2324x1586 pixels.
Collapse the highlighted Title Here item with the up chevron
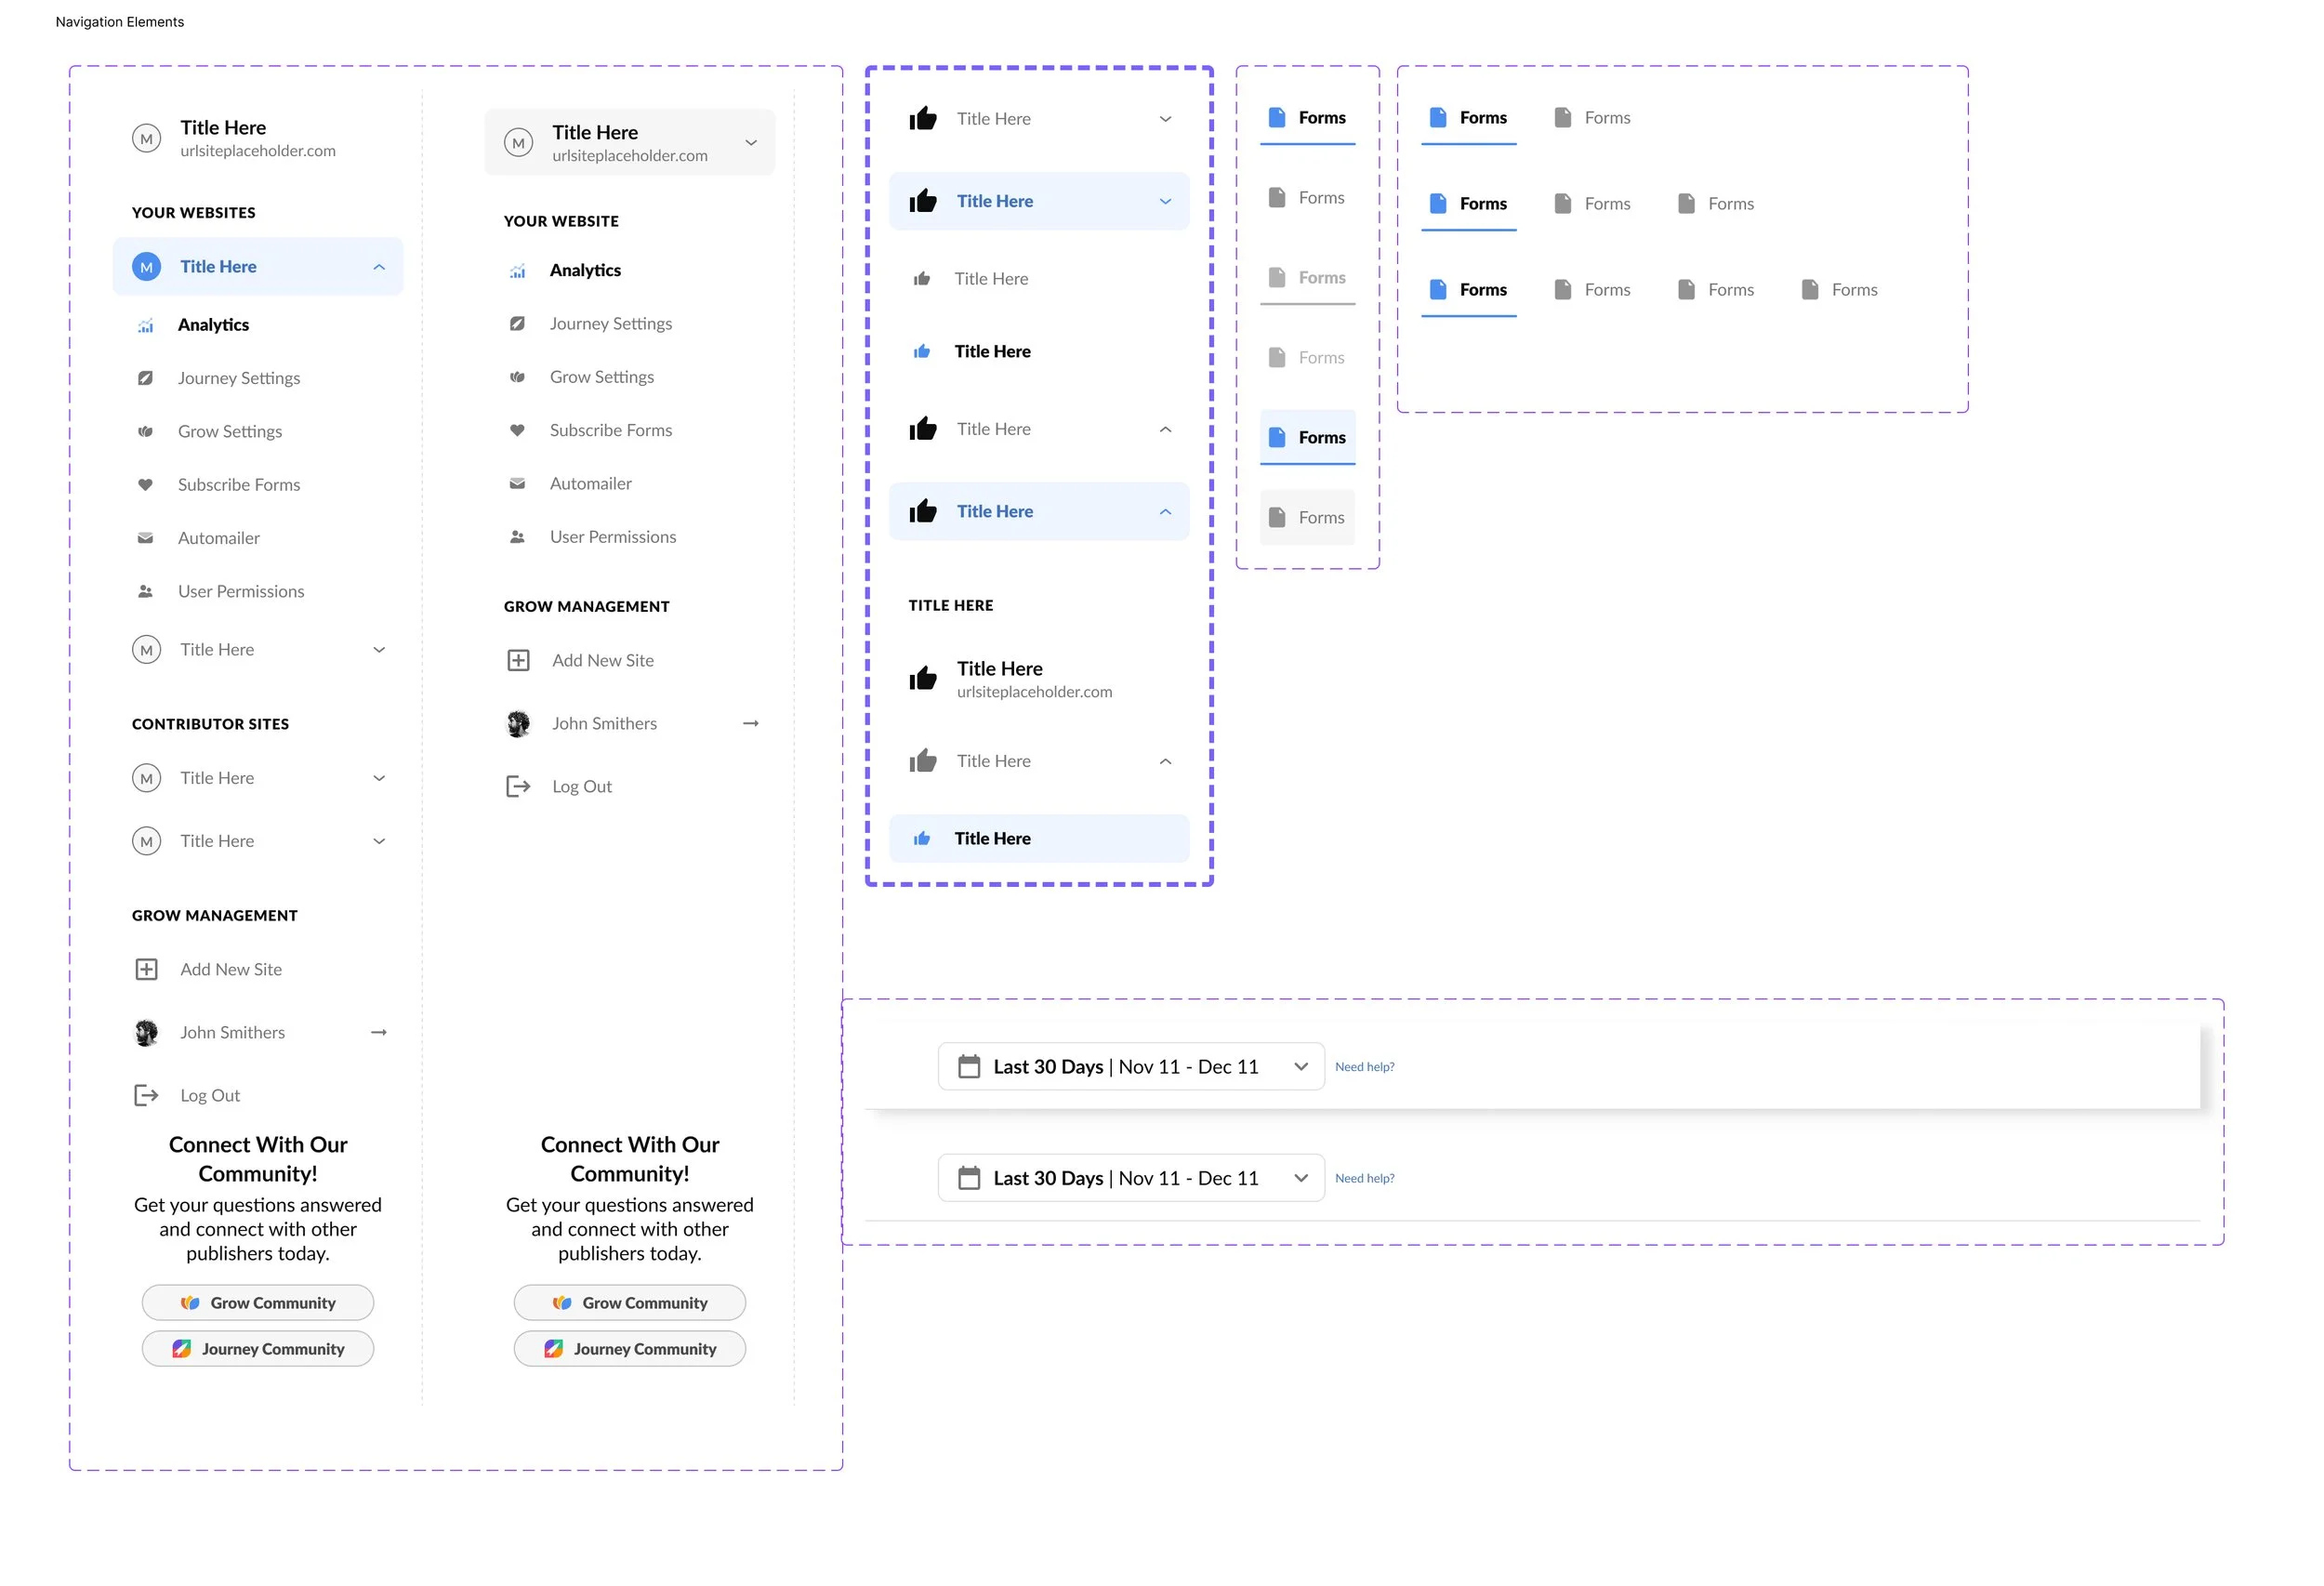tap(1167, 513)
